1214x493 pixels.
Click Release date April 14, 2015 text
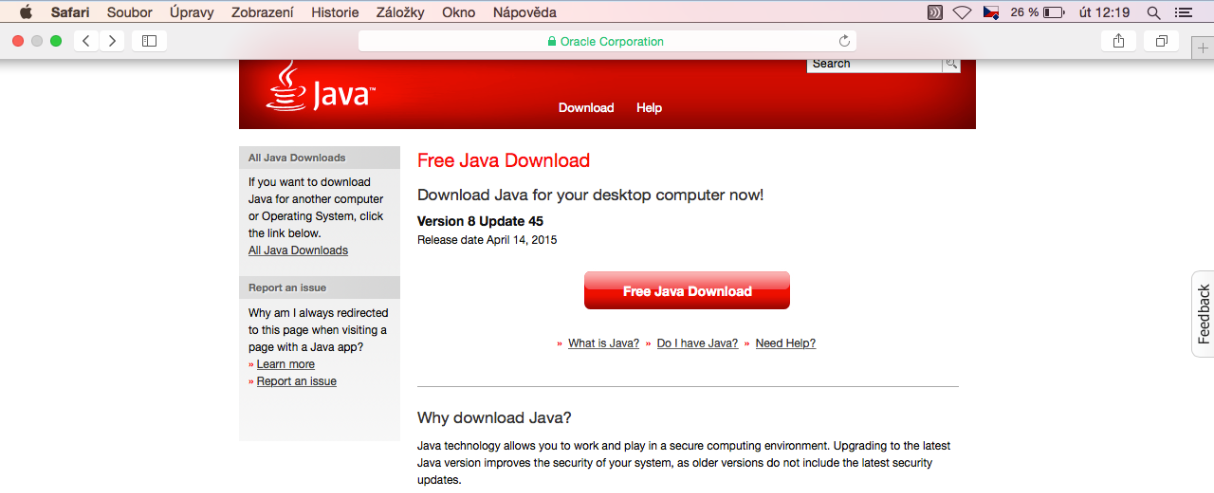pyautogui.click(x=487, y=240)
